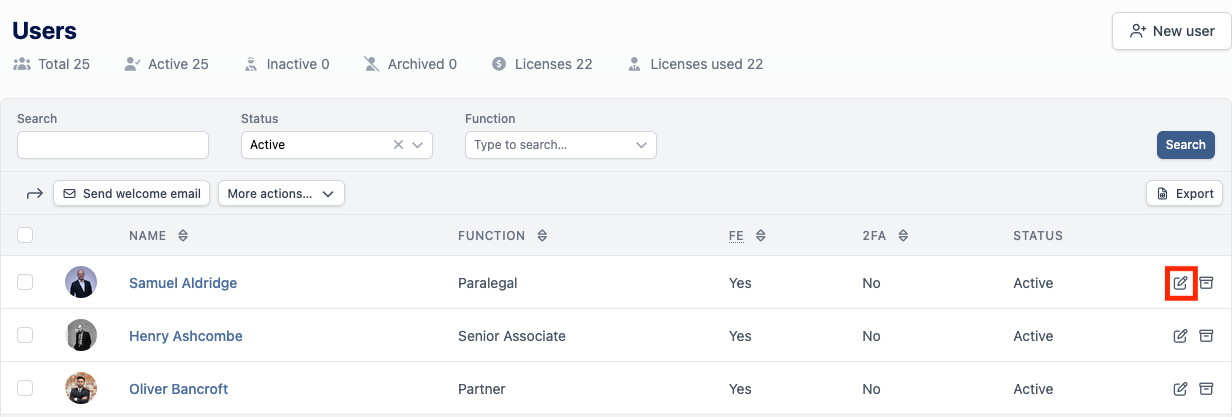Edit Oliver Bancroft's user record

[x=1181, y=389]
